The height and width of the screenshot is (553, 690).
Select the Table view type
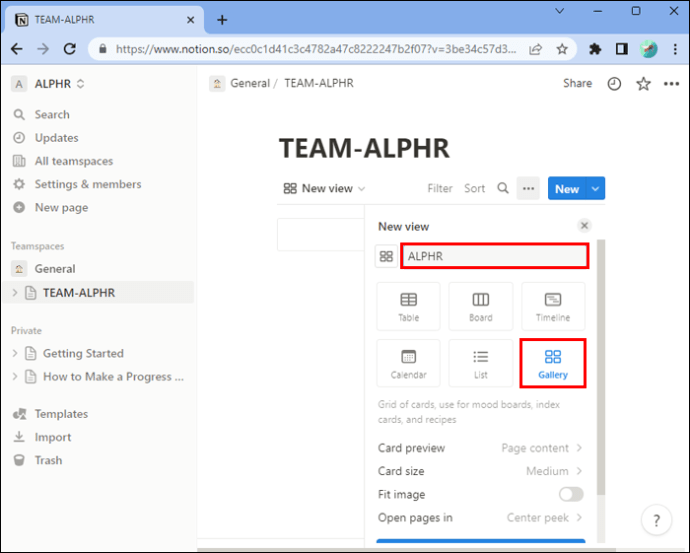click(408, 307)
